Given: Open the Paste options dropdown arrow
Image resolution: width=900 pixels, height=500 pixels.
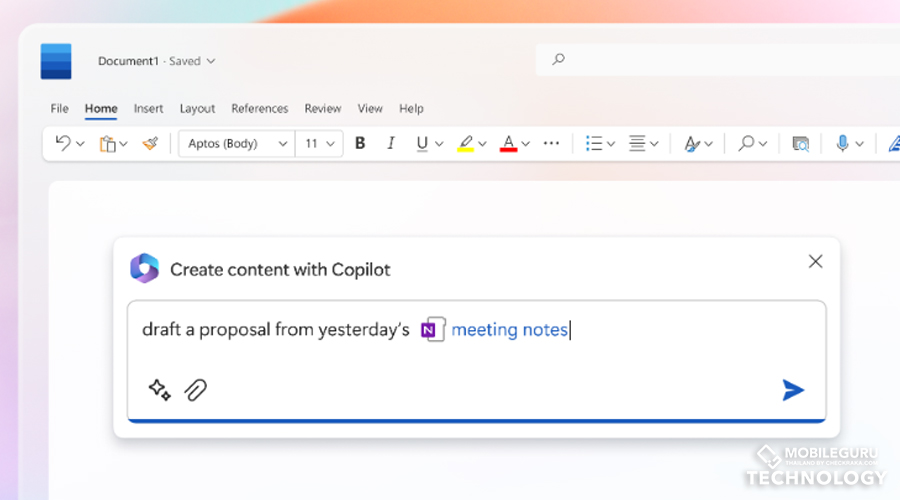Looking at the screenshot, I should (123, 144).
